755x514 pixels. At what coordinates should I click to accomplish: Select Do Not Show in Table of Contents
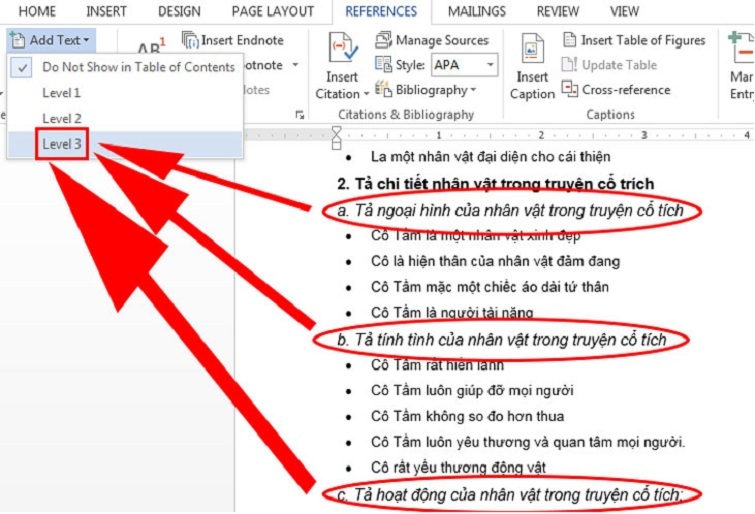(138, 67)
